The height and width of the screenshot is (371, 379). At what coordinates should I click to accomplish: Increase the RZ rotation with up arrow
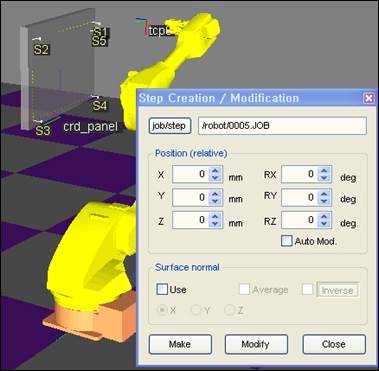324,217
